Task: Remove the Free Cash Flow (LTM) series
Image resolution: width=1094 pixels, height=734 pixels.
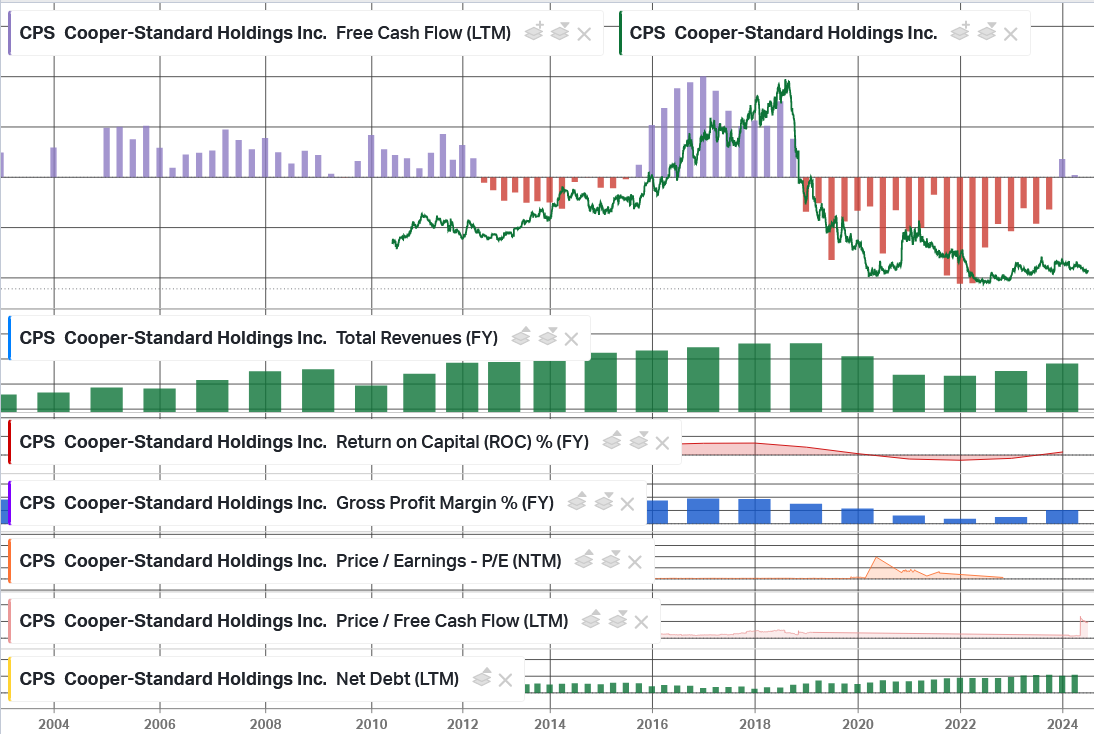Action: point(585,33)
